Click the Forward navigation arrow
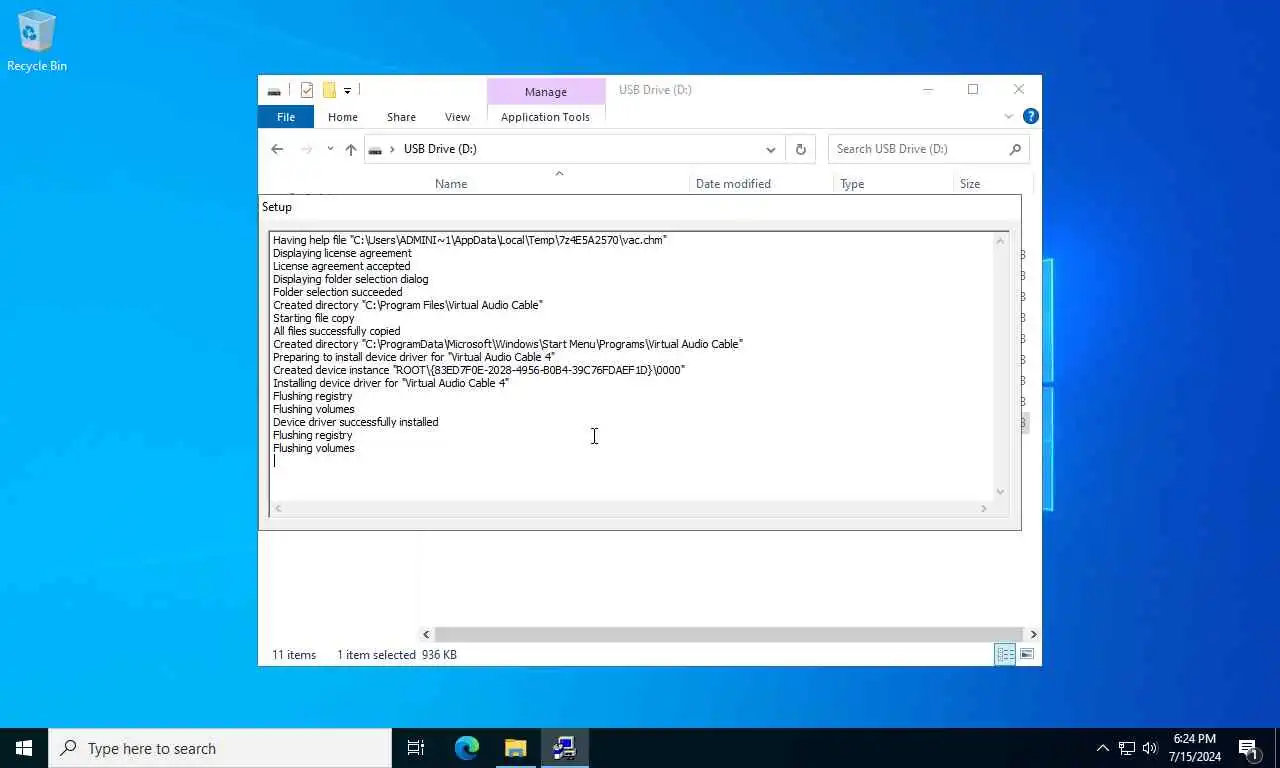This screenshot has width=1280, height=768. coord(306,149)
